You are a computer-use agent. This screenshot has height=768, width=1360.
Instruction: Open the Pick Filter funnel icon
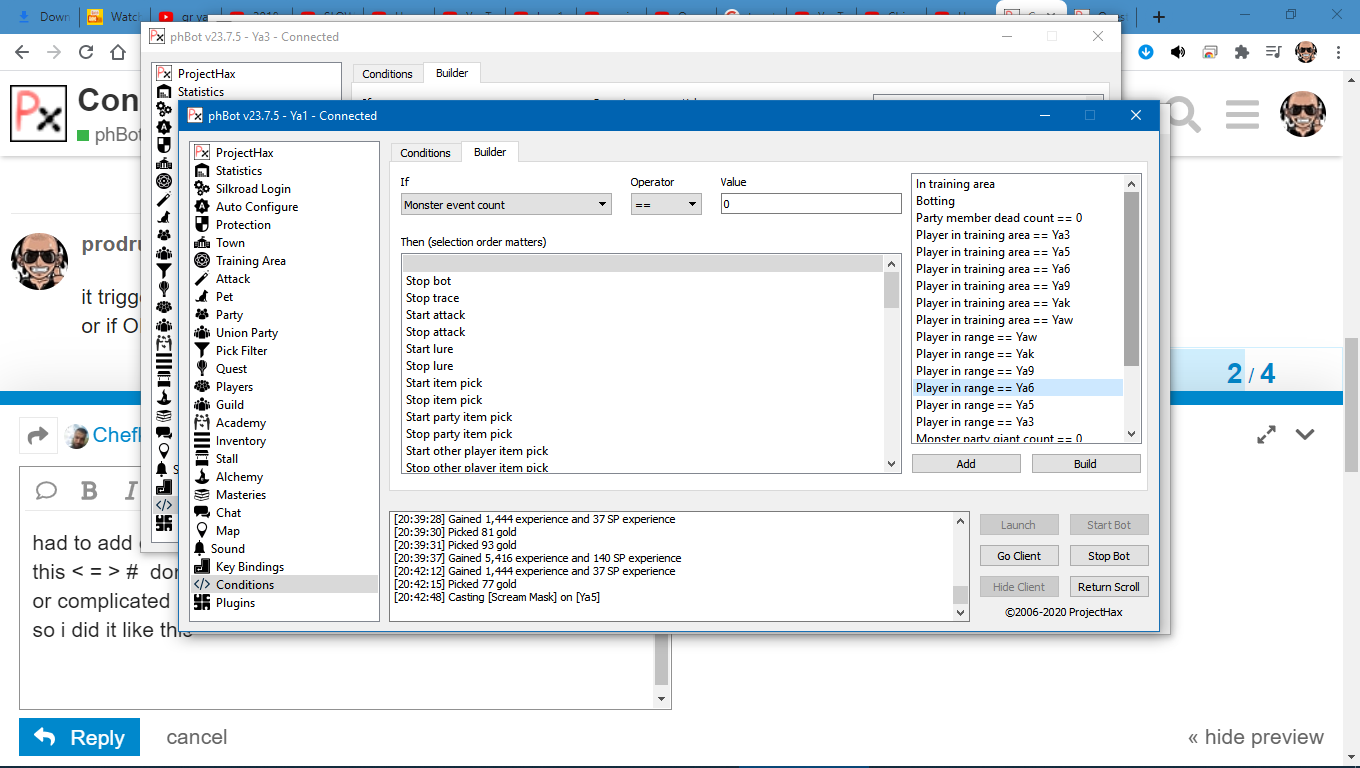[202, 351]
